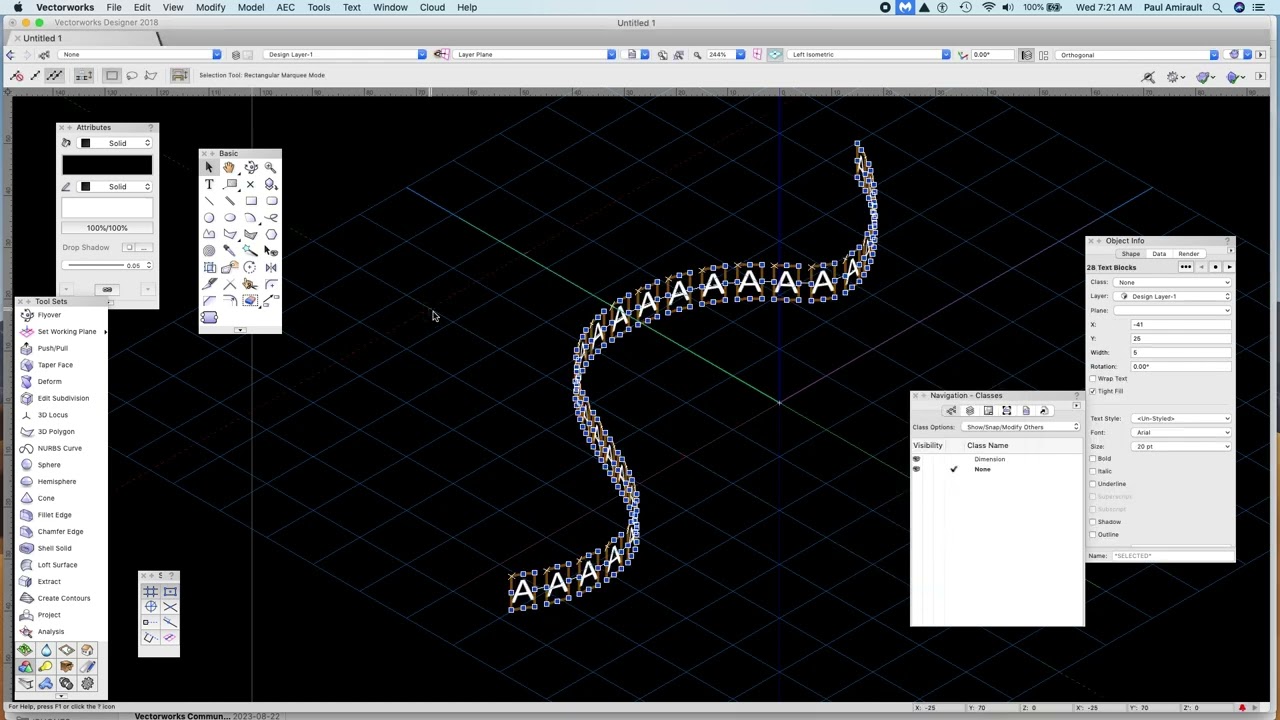This screenshot has height=720, width=1280.
Task: Toggle visibility of Dimension class
Action: tap(916, 459)
